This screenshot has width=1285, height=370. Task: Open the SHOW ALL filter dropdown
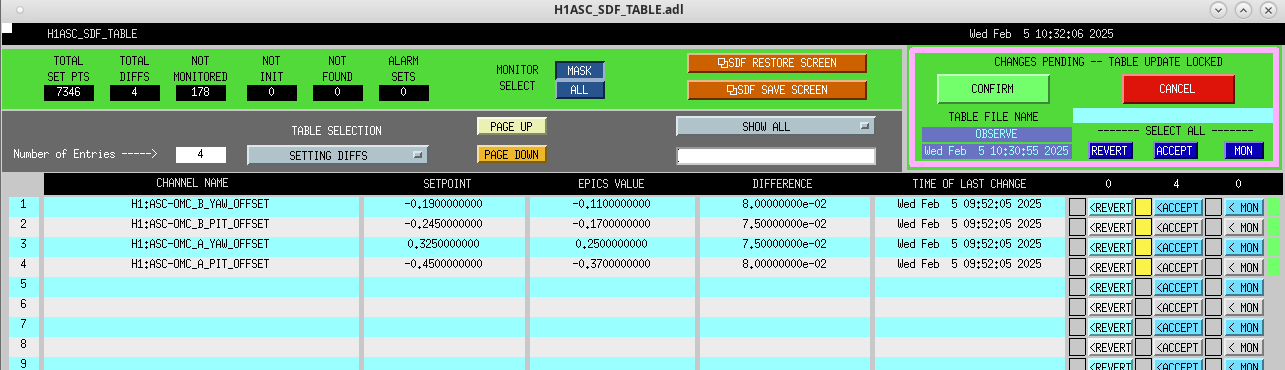776,126
